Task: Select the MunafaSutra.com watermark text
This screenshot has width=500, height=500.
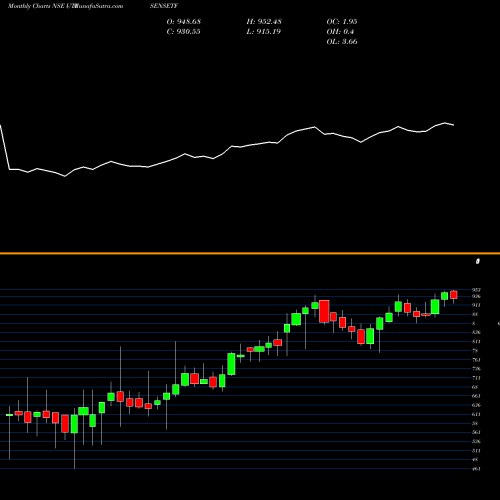Action: pos(98,6)
